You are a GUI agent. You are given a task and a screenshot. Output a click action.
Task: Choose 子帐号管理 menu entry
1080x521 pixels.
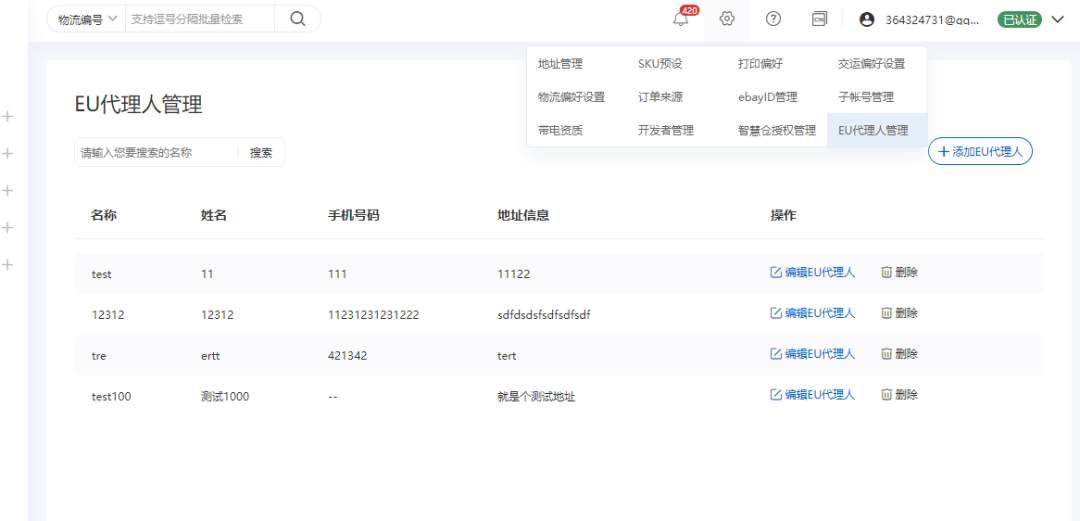point(865,97)
